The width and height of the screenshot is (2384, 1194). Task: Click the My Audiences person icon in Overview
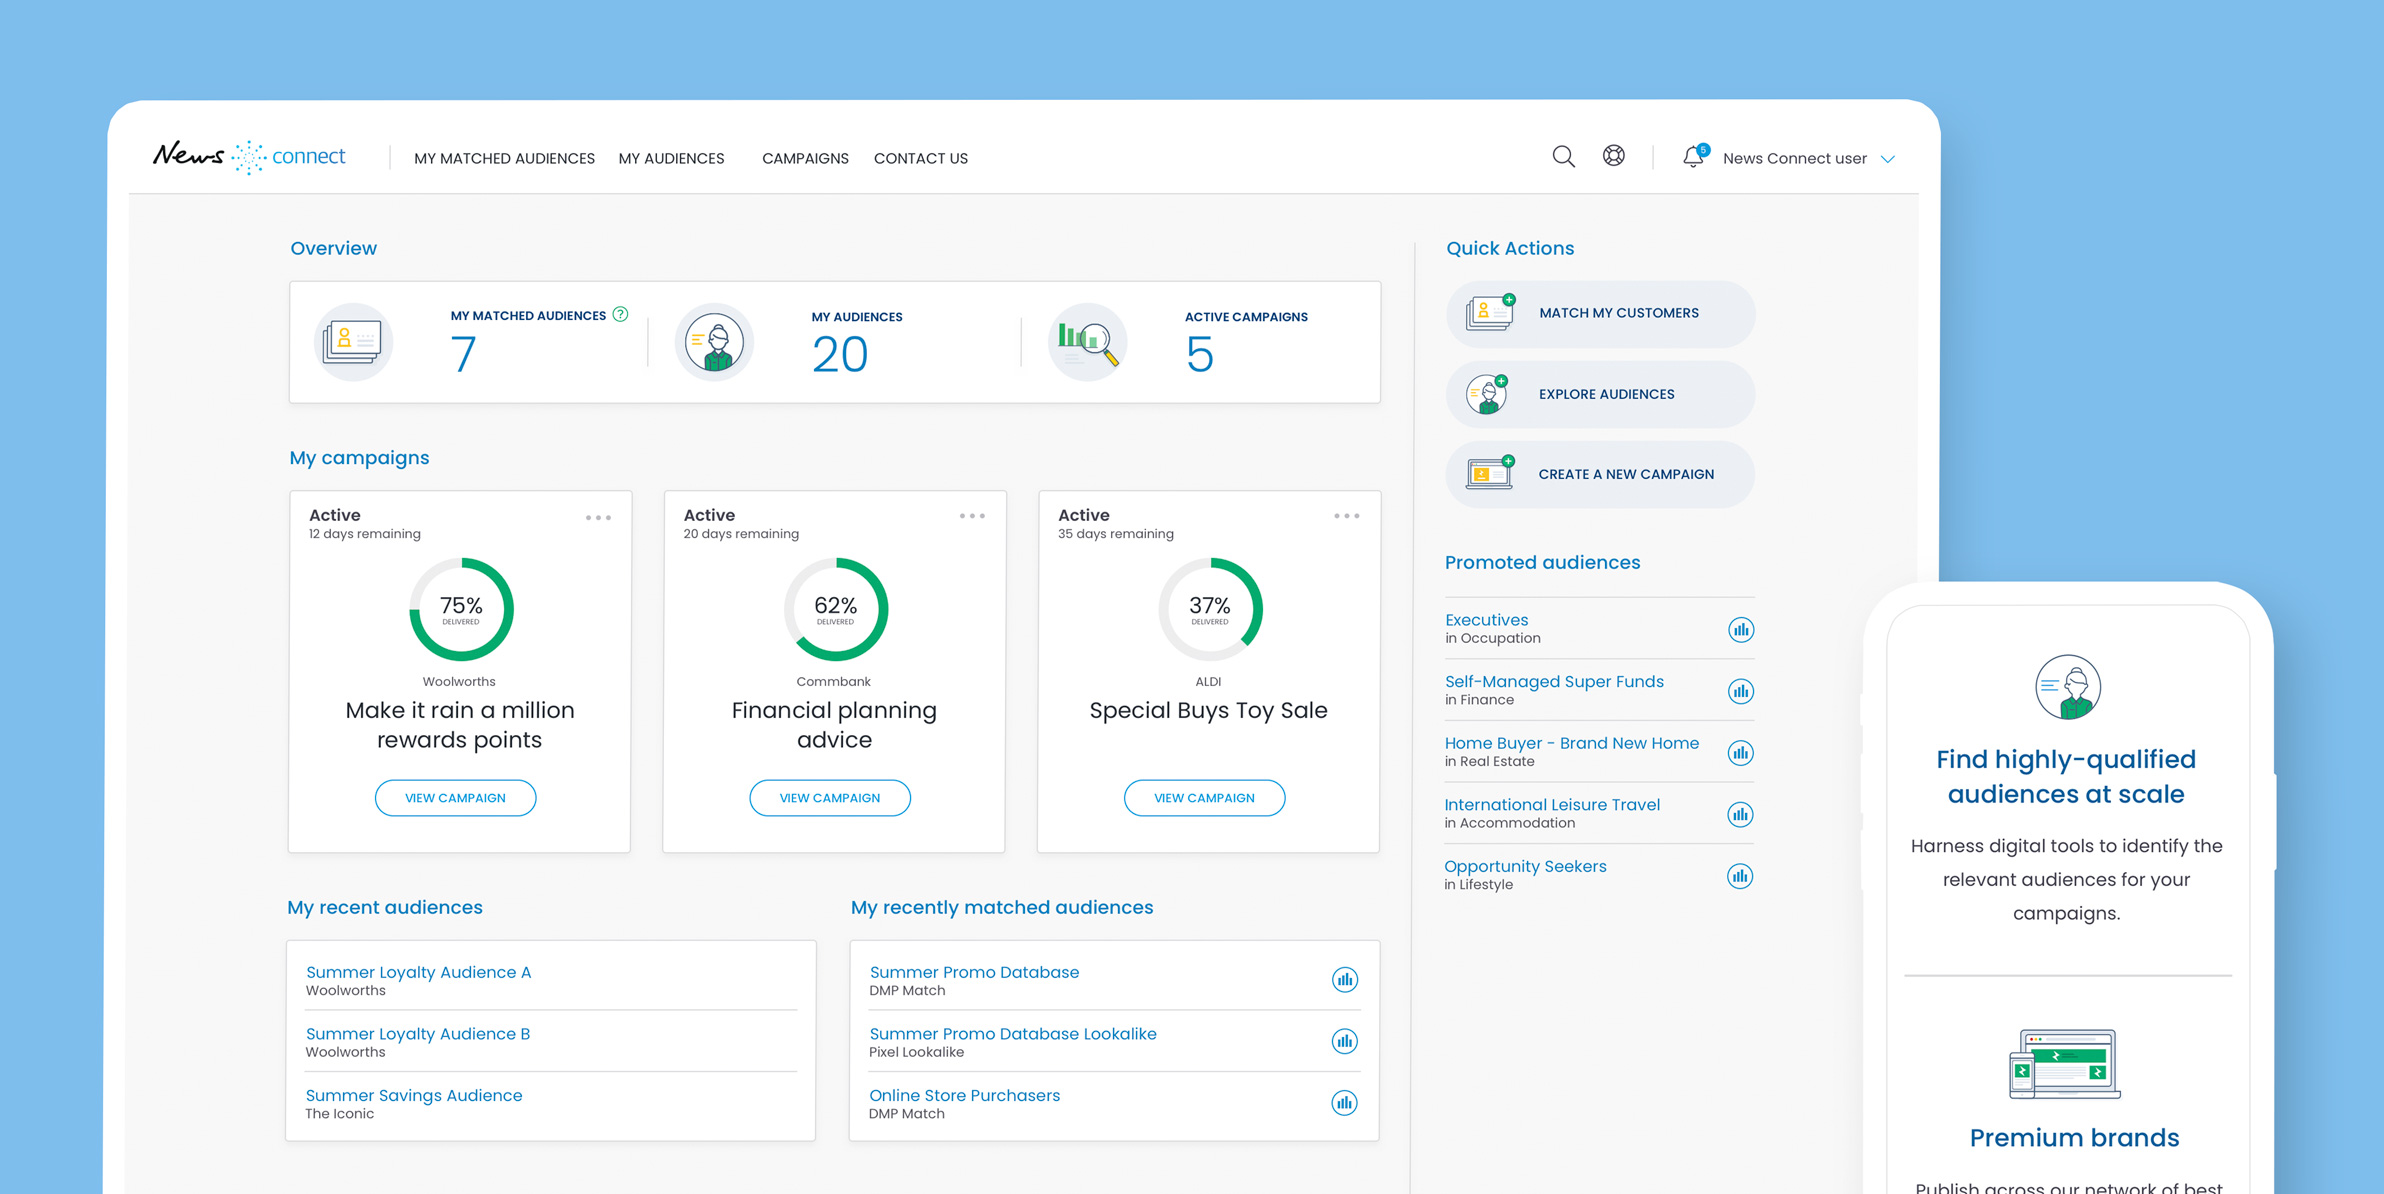[714, 341]
